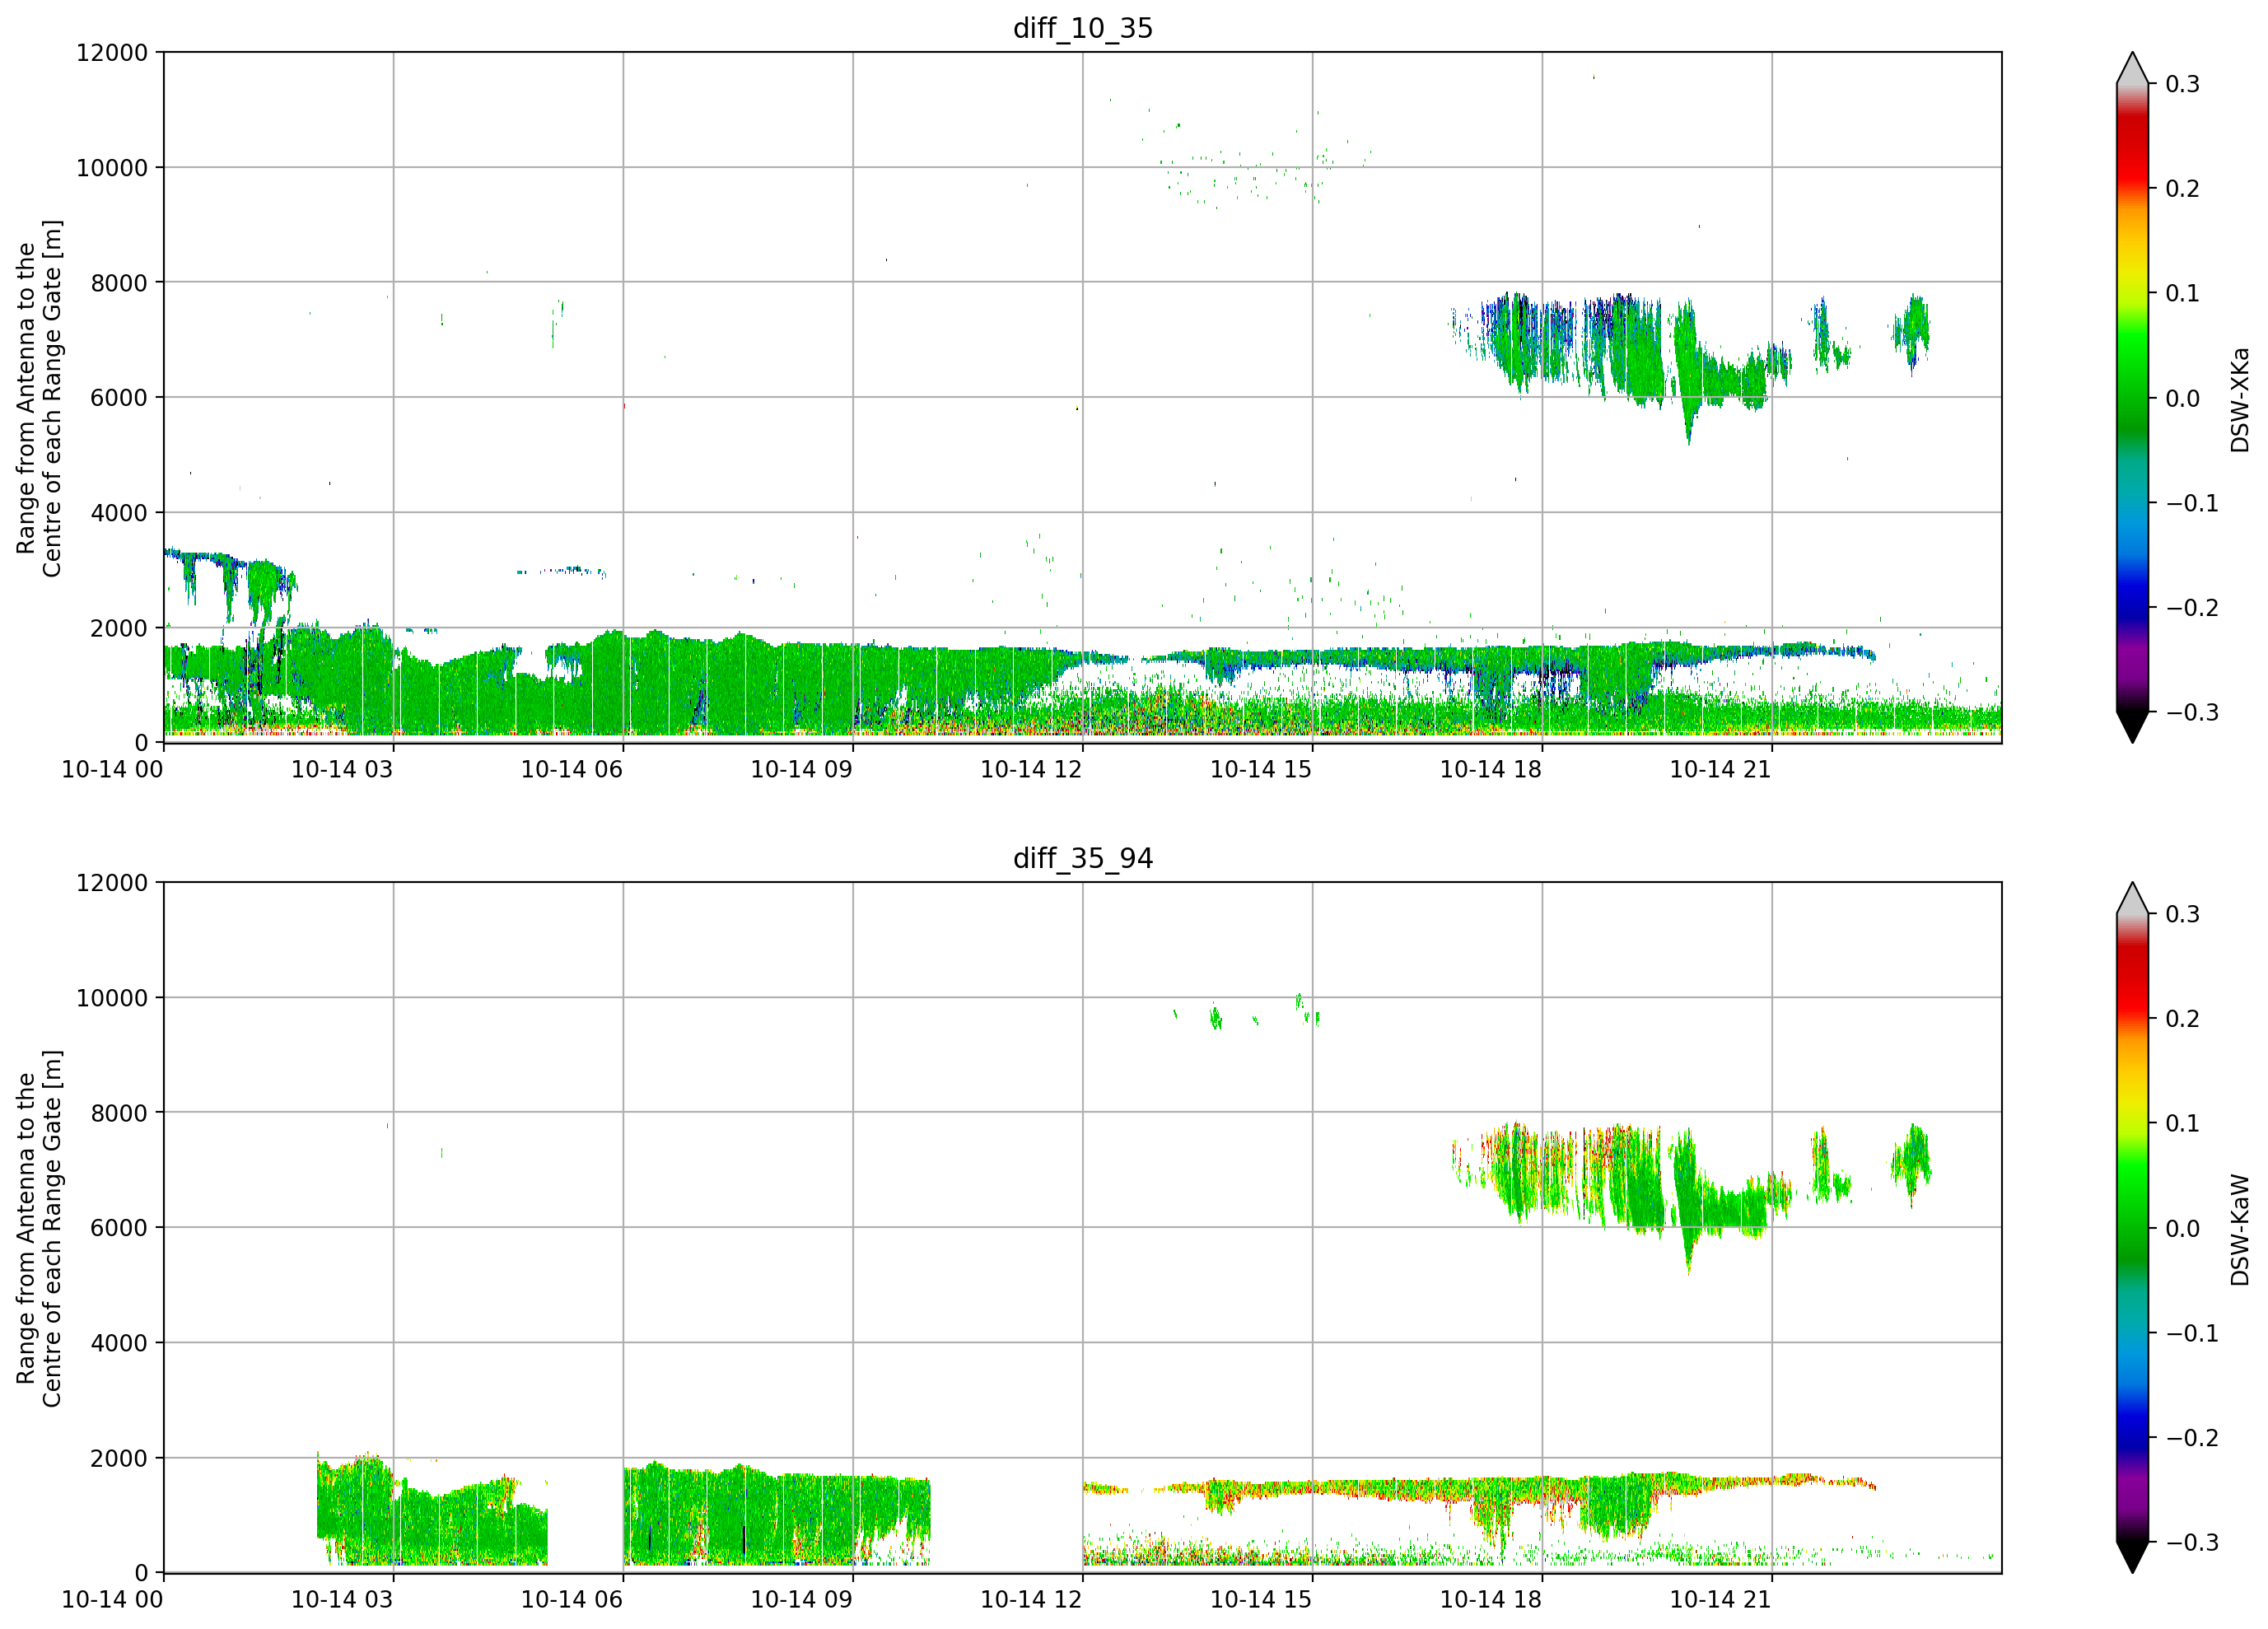Click the 0.2 tick on DSW-KaW colorbar
The width and height of the screenshot is (2268, 1629).
pos(2183,1019)
